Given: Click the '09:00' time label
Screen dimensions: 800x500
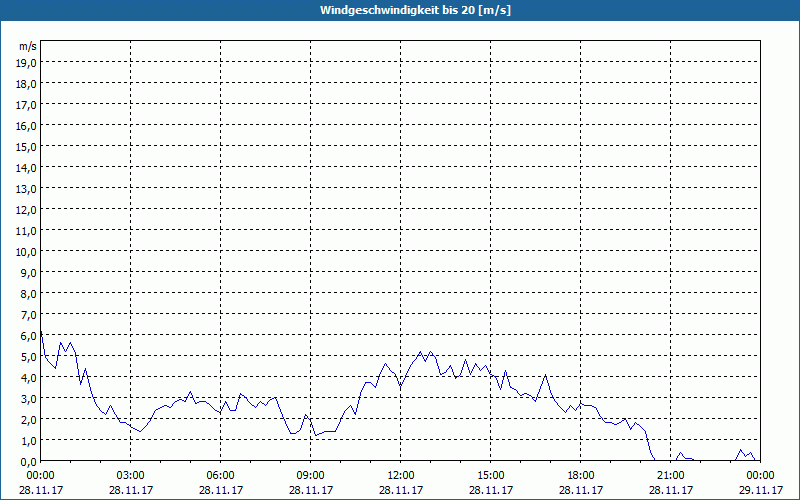Looking at the screenshot, I should tap(311, 476).
